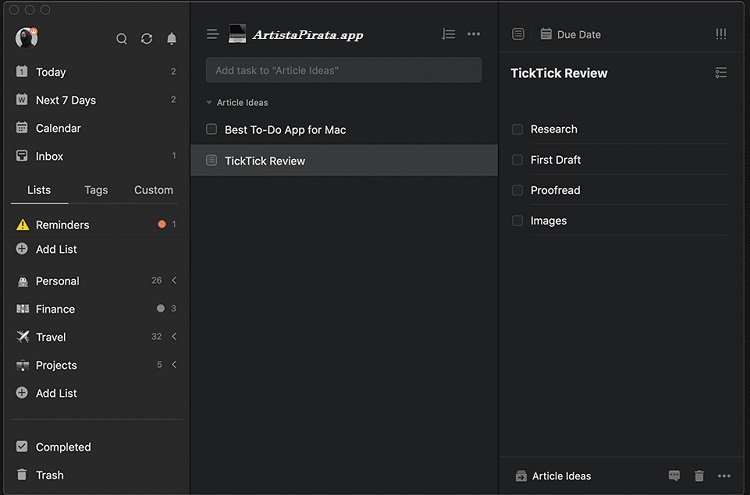The image size is (750, 495).
Task: Click the delete task trash icon
Action: click(x=700, y=476)
